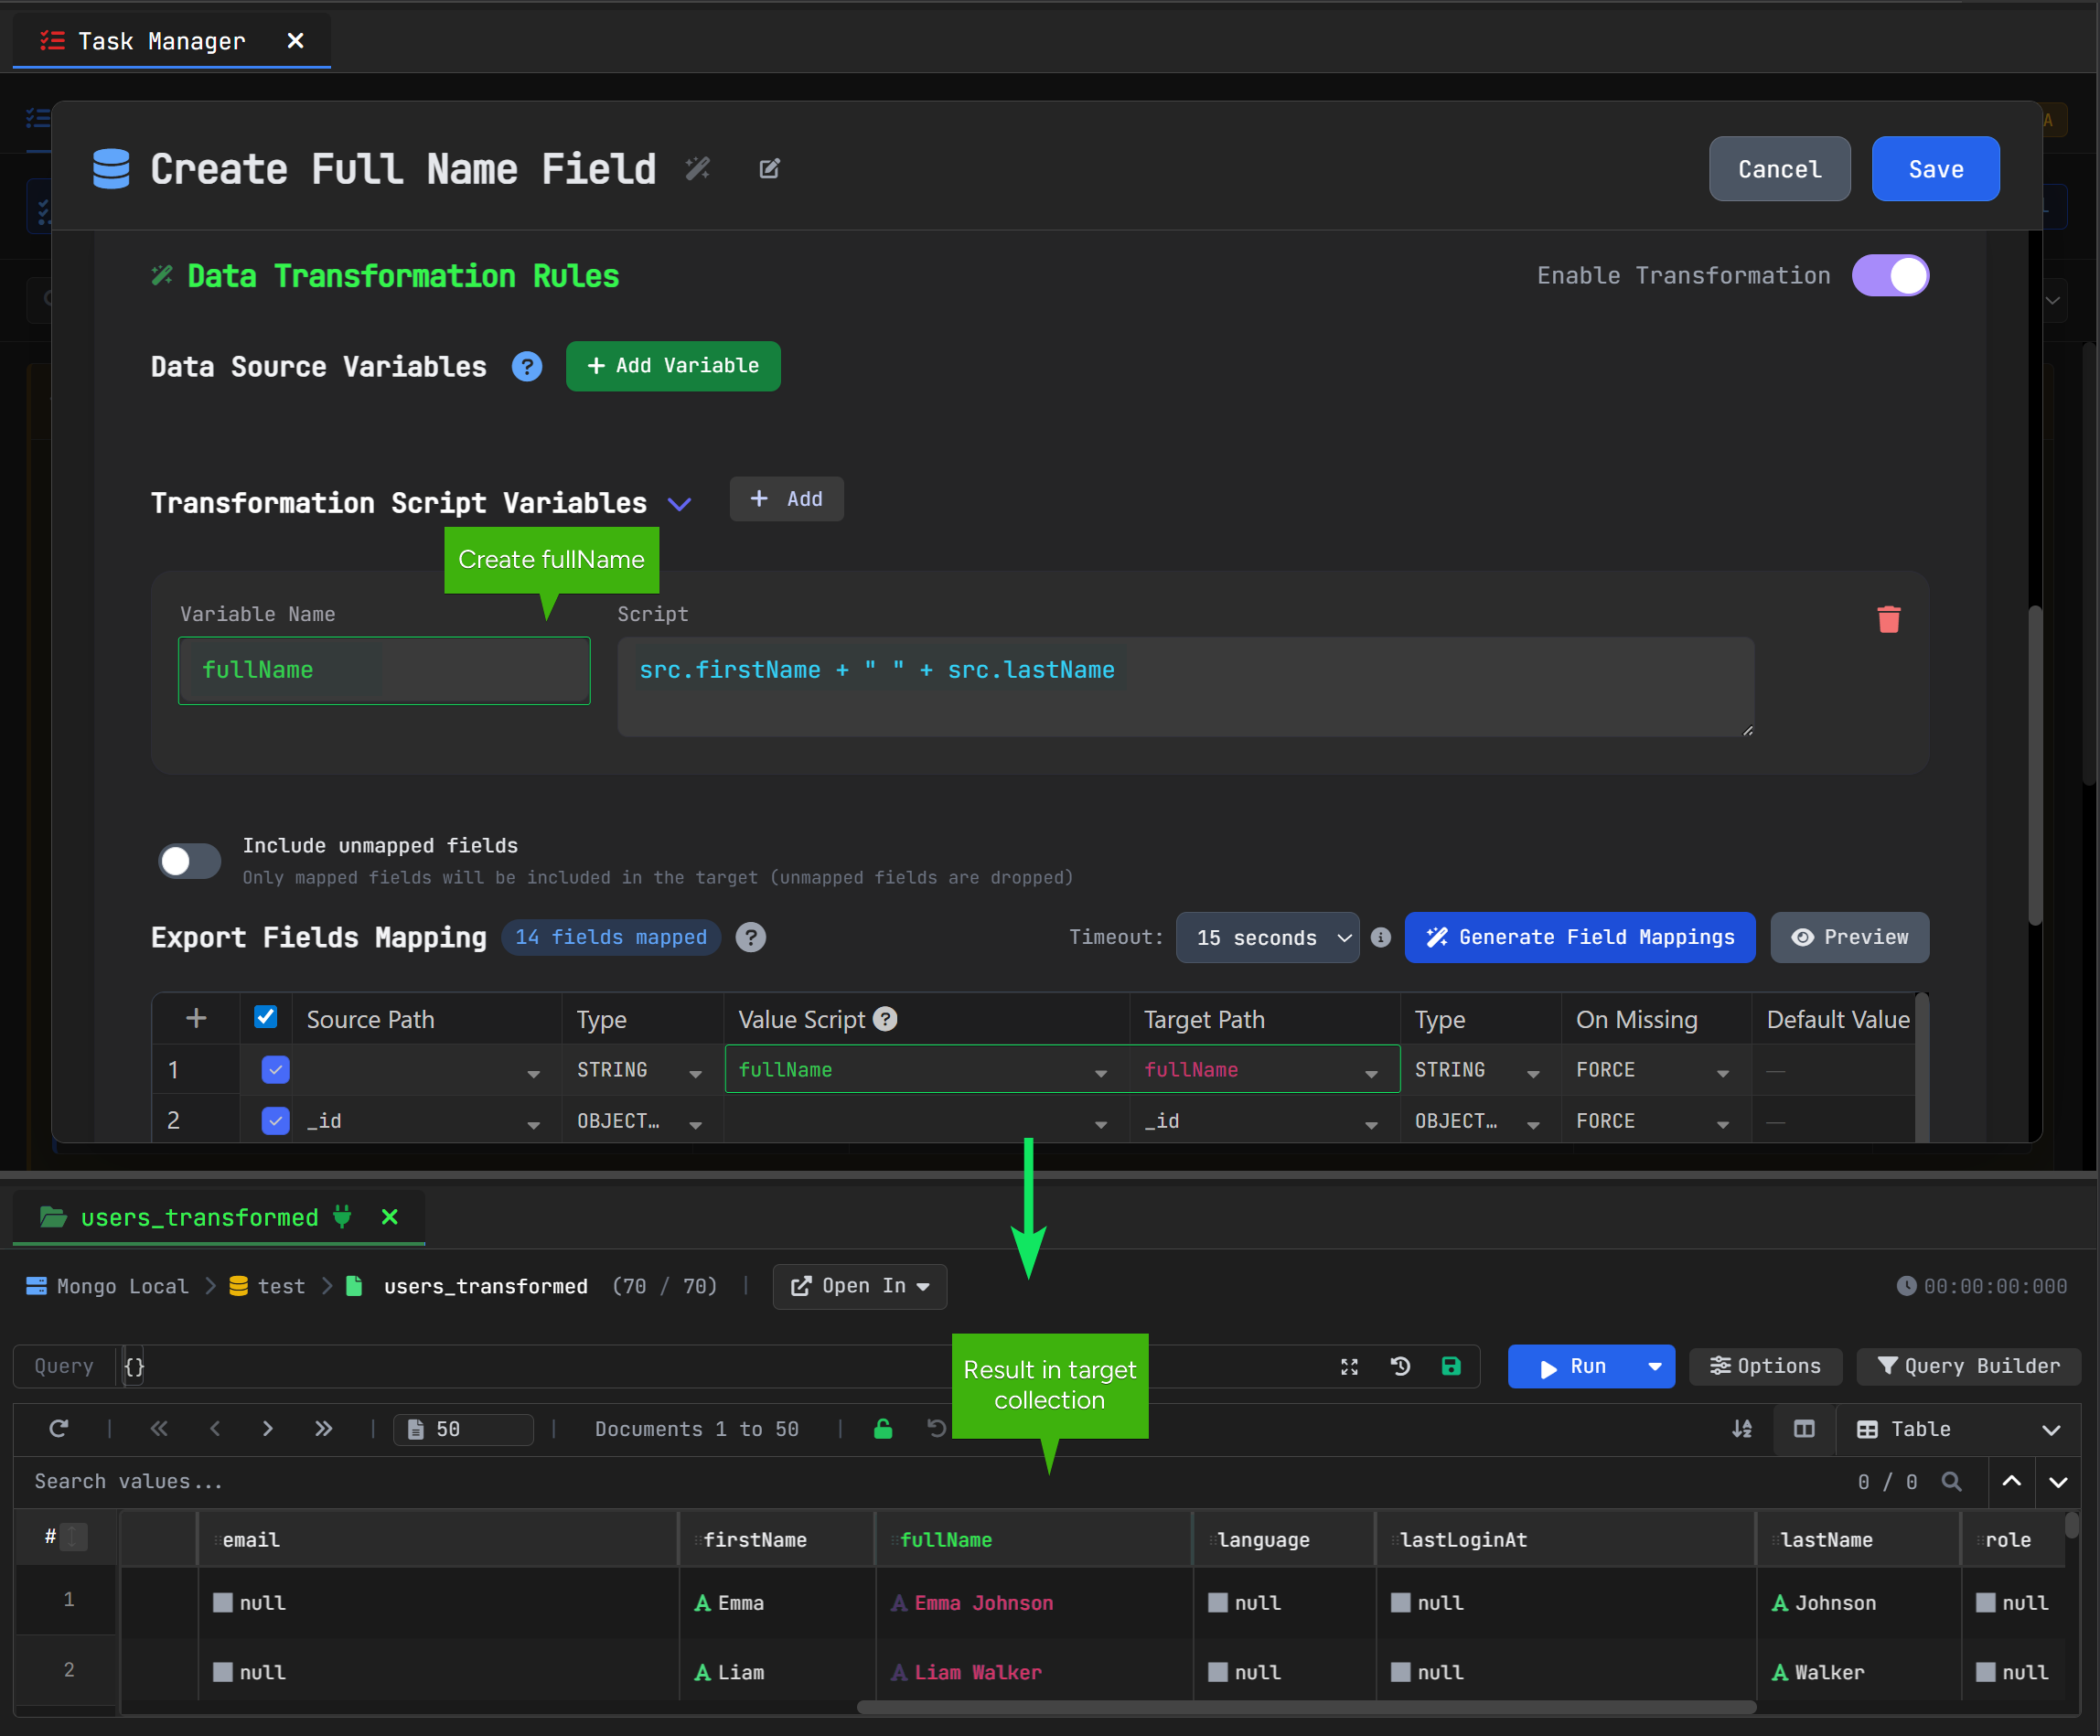Open the query history icon
The image size is (2100, 1736).
1400,1366
